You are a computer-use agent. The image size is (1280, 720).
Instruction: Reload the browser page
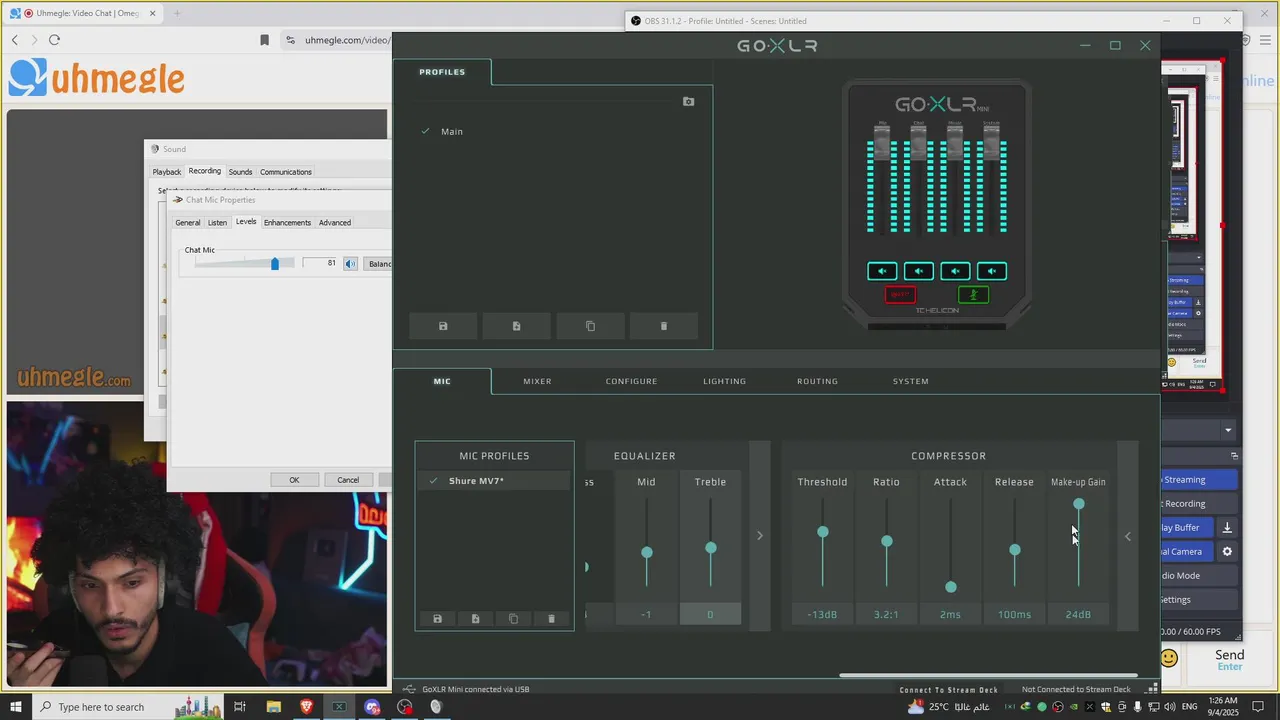[x=54, y=40]
